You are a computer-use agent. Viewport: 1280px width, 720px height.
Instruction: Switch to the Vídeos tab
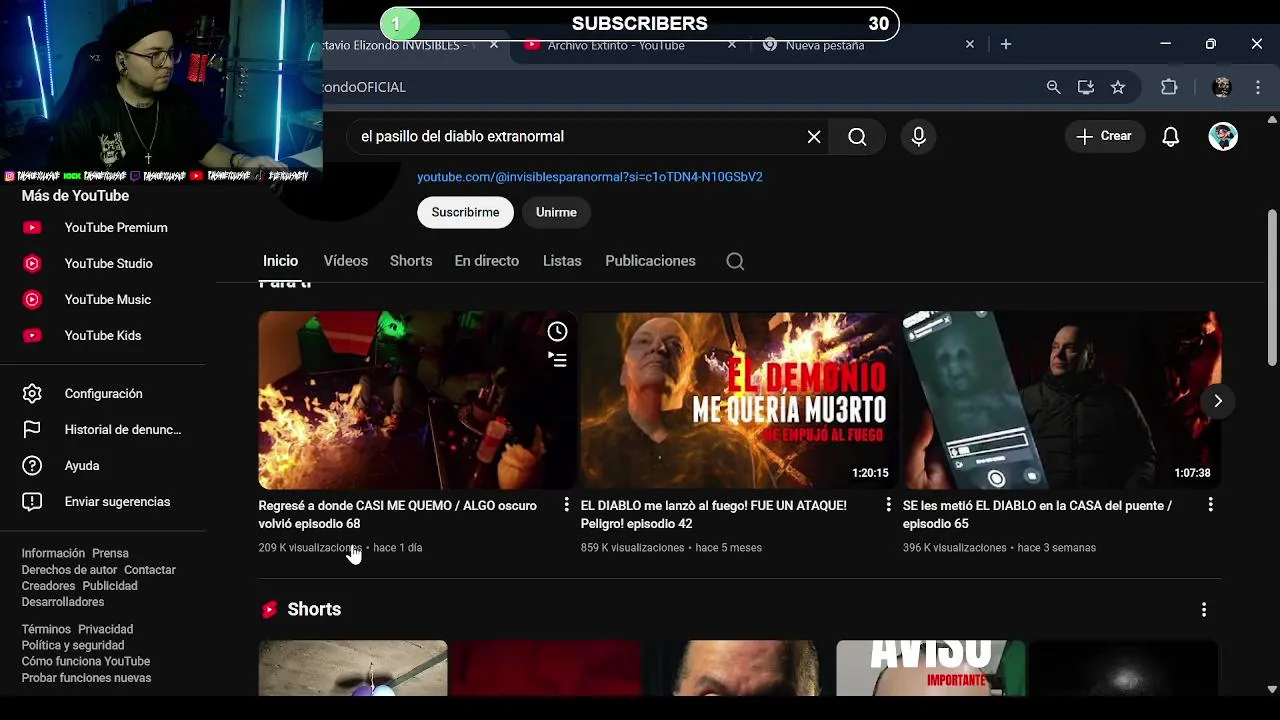[345, 261]
